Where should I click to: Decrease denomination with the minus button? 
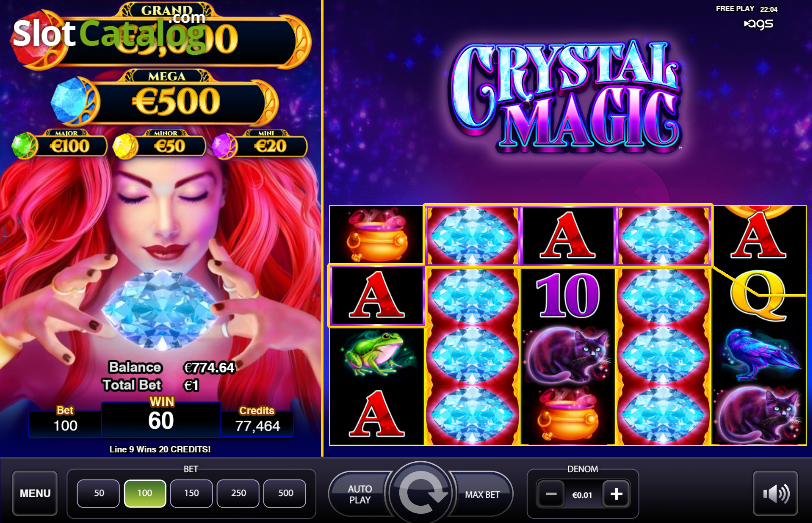click(x=551, y=495)
